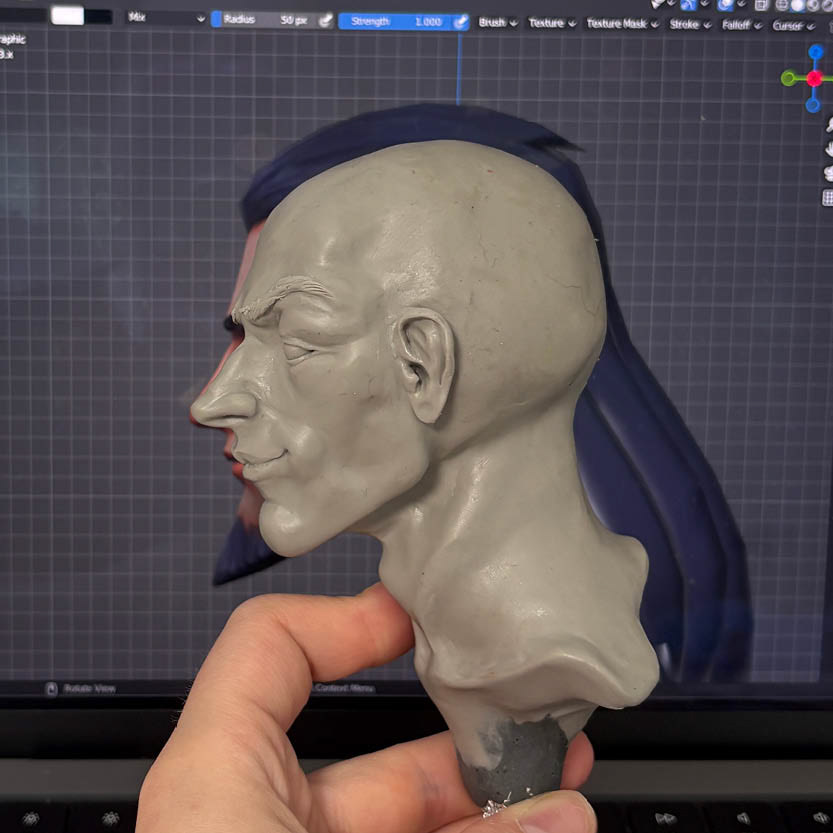Toggle X-ray mode icon

[x=761, y=5]
